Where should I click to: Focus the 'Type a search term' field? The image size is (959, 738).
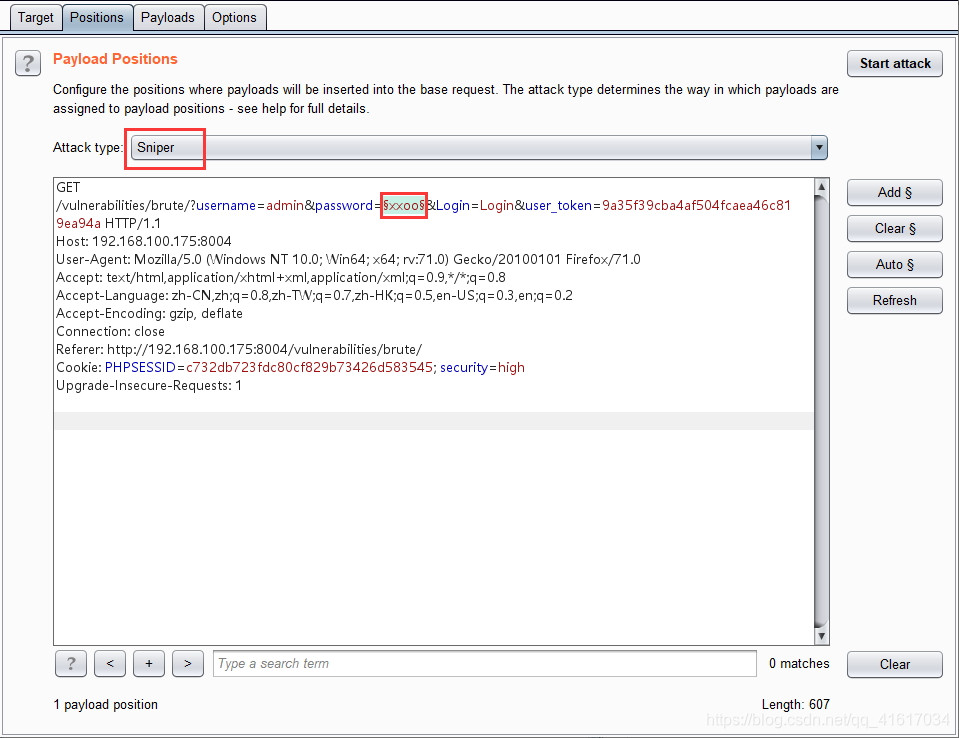click(484, 663)
